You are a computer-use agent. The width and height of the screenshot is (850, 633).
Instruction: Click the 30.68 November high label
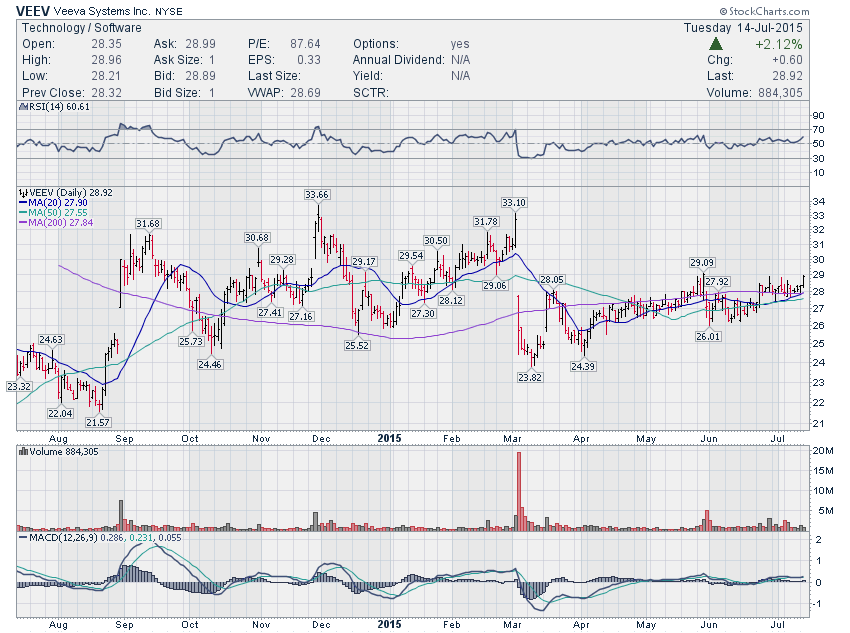point(256,237)
